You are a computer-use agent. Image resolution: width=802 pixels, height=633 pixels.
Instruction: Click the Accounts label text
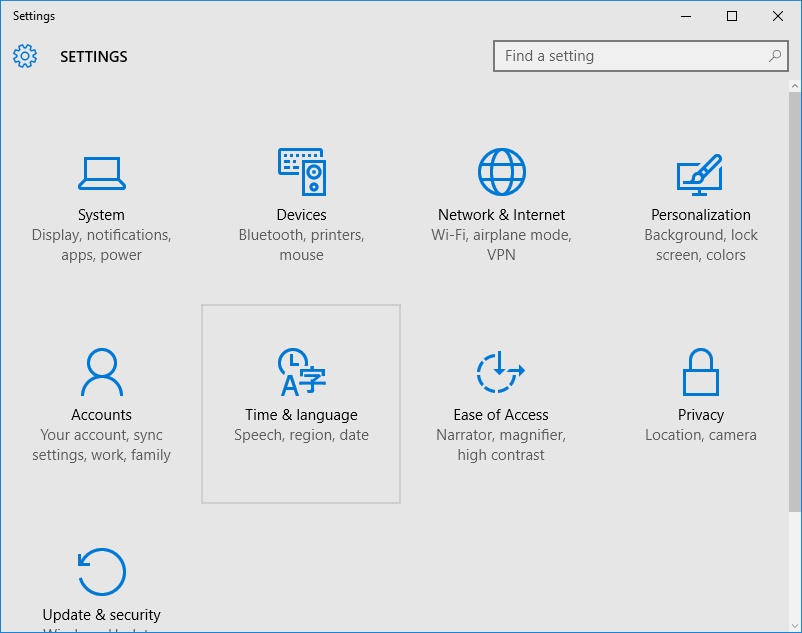pyautogui.click(x=101, y=415)
